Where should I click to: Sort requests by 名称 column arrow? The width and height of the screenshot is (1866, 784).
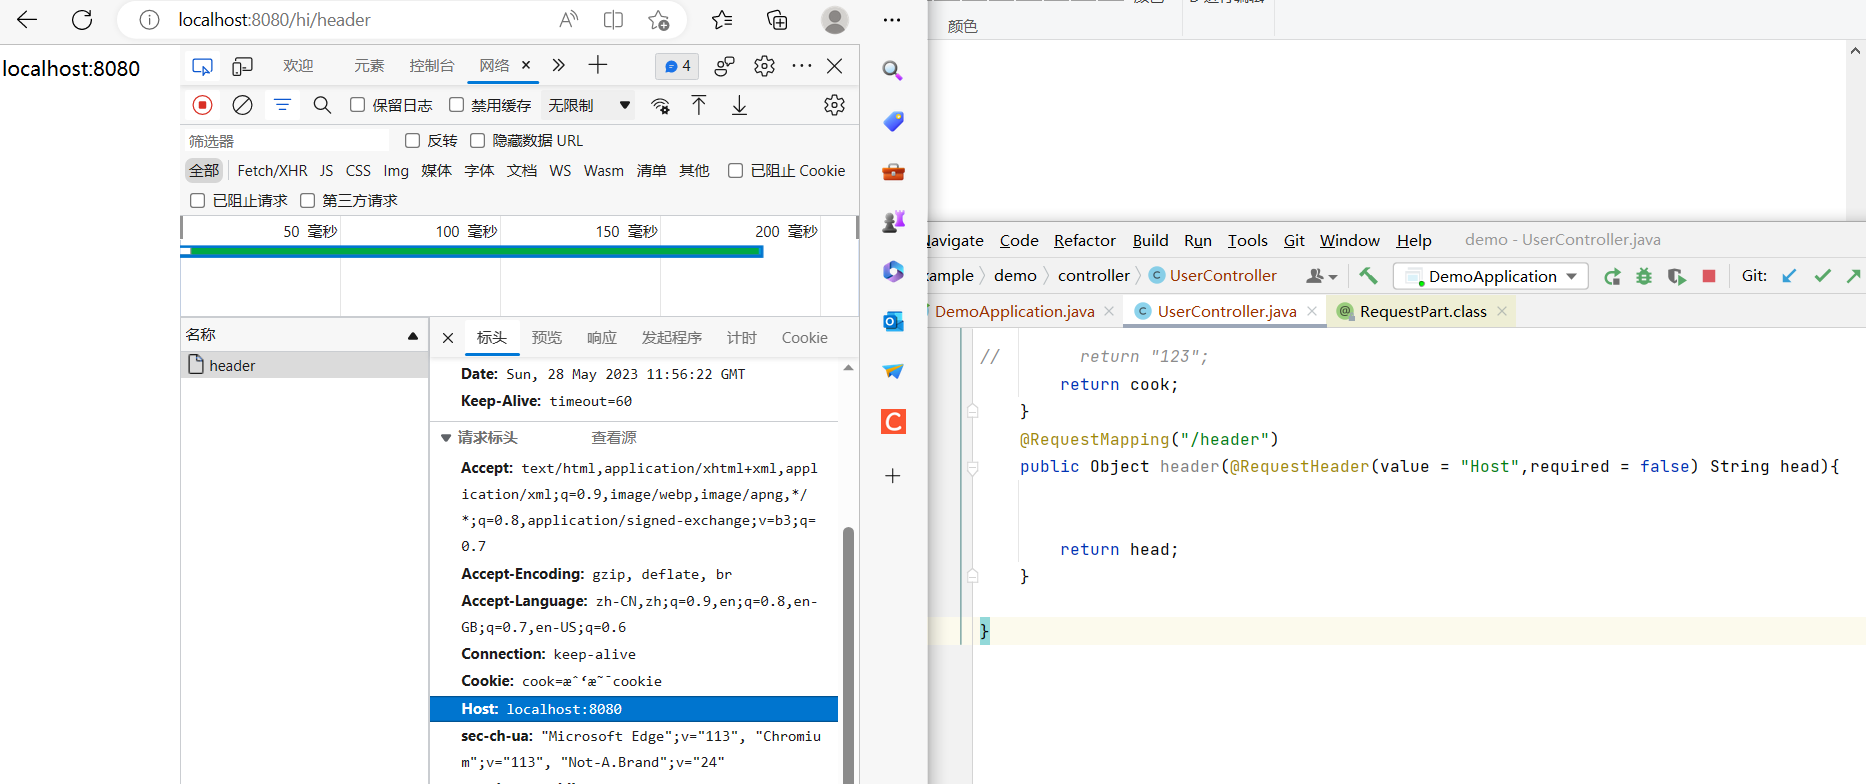click(413, 336)
